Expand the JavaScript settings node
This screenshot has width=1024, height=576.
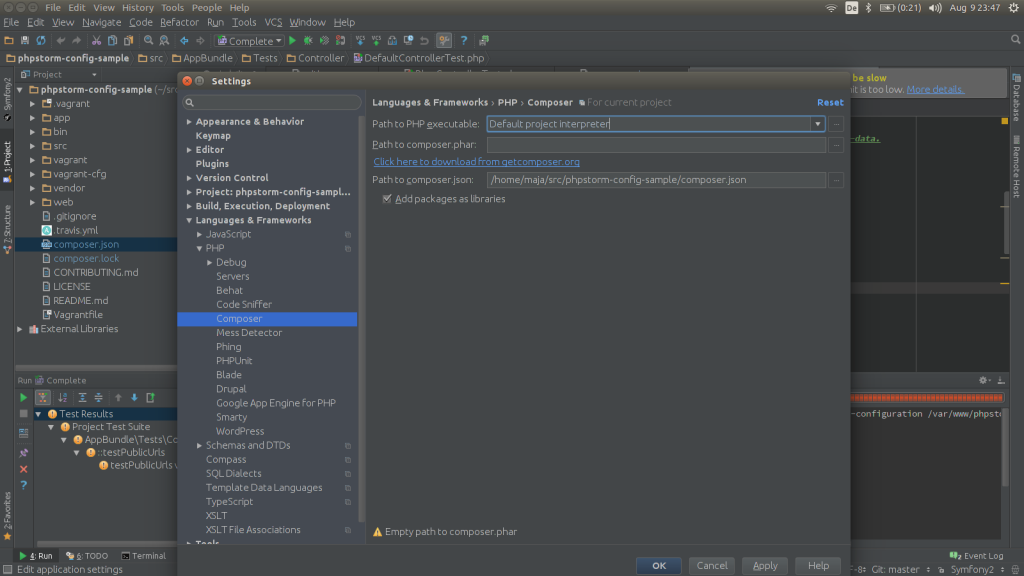pyautogui.click(x=200, y=234)
